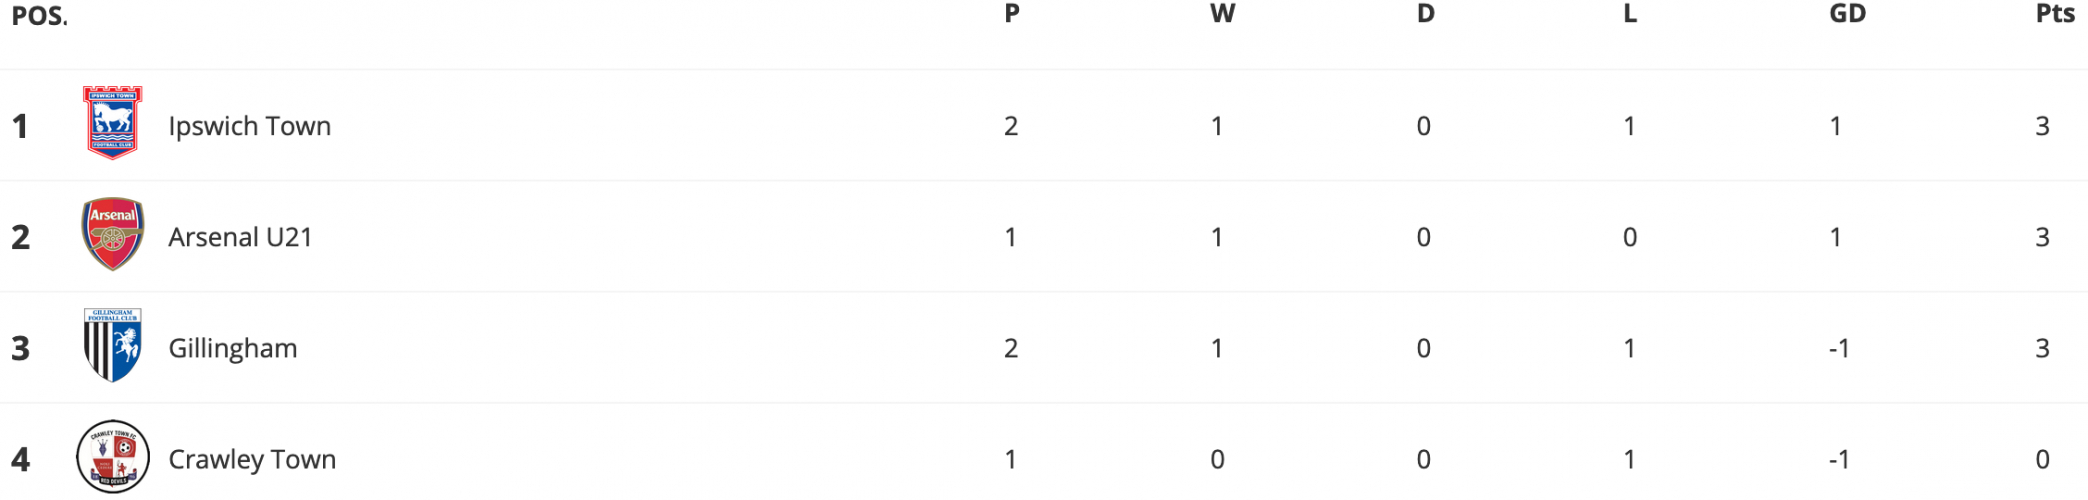Screen dimensions: 2088x500
Task: Select the W column header
Action: pyautogui.click(x=1222, y=14)
